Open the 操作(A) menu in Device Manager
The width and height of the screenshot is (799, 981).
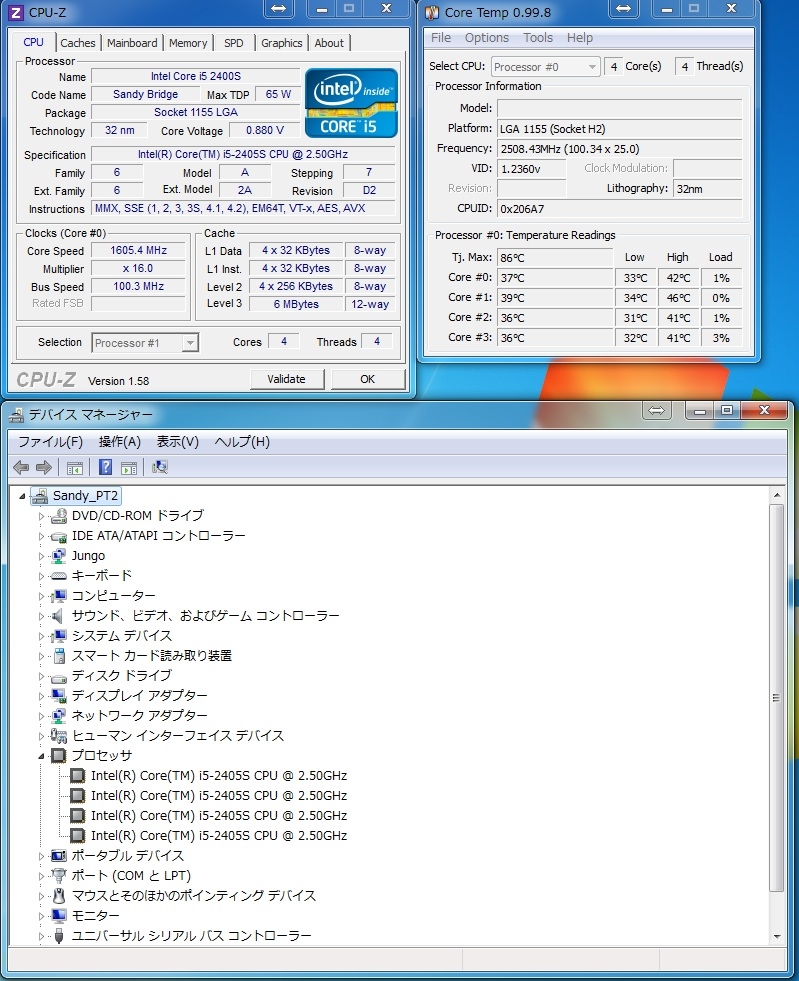119,442
